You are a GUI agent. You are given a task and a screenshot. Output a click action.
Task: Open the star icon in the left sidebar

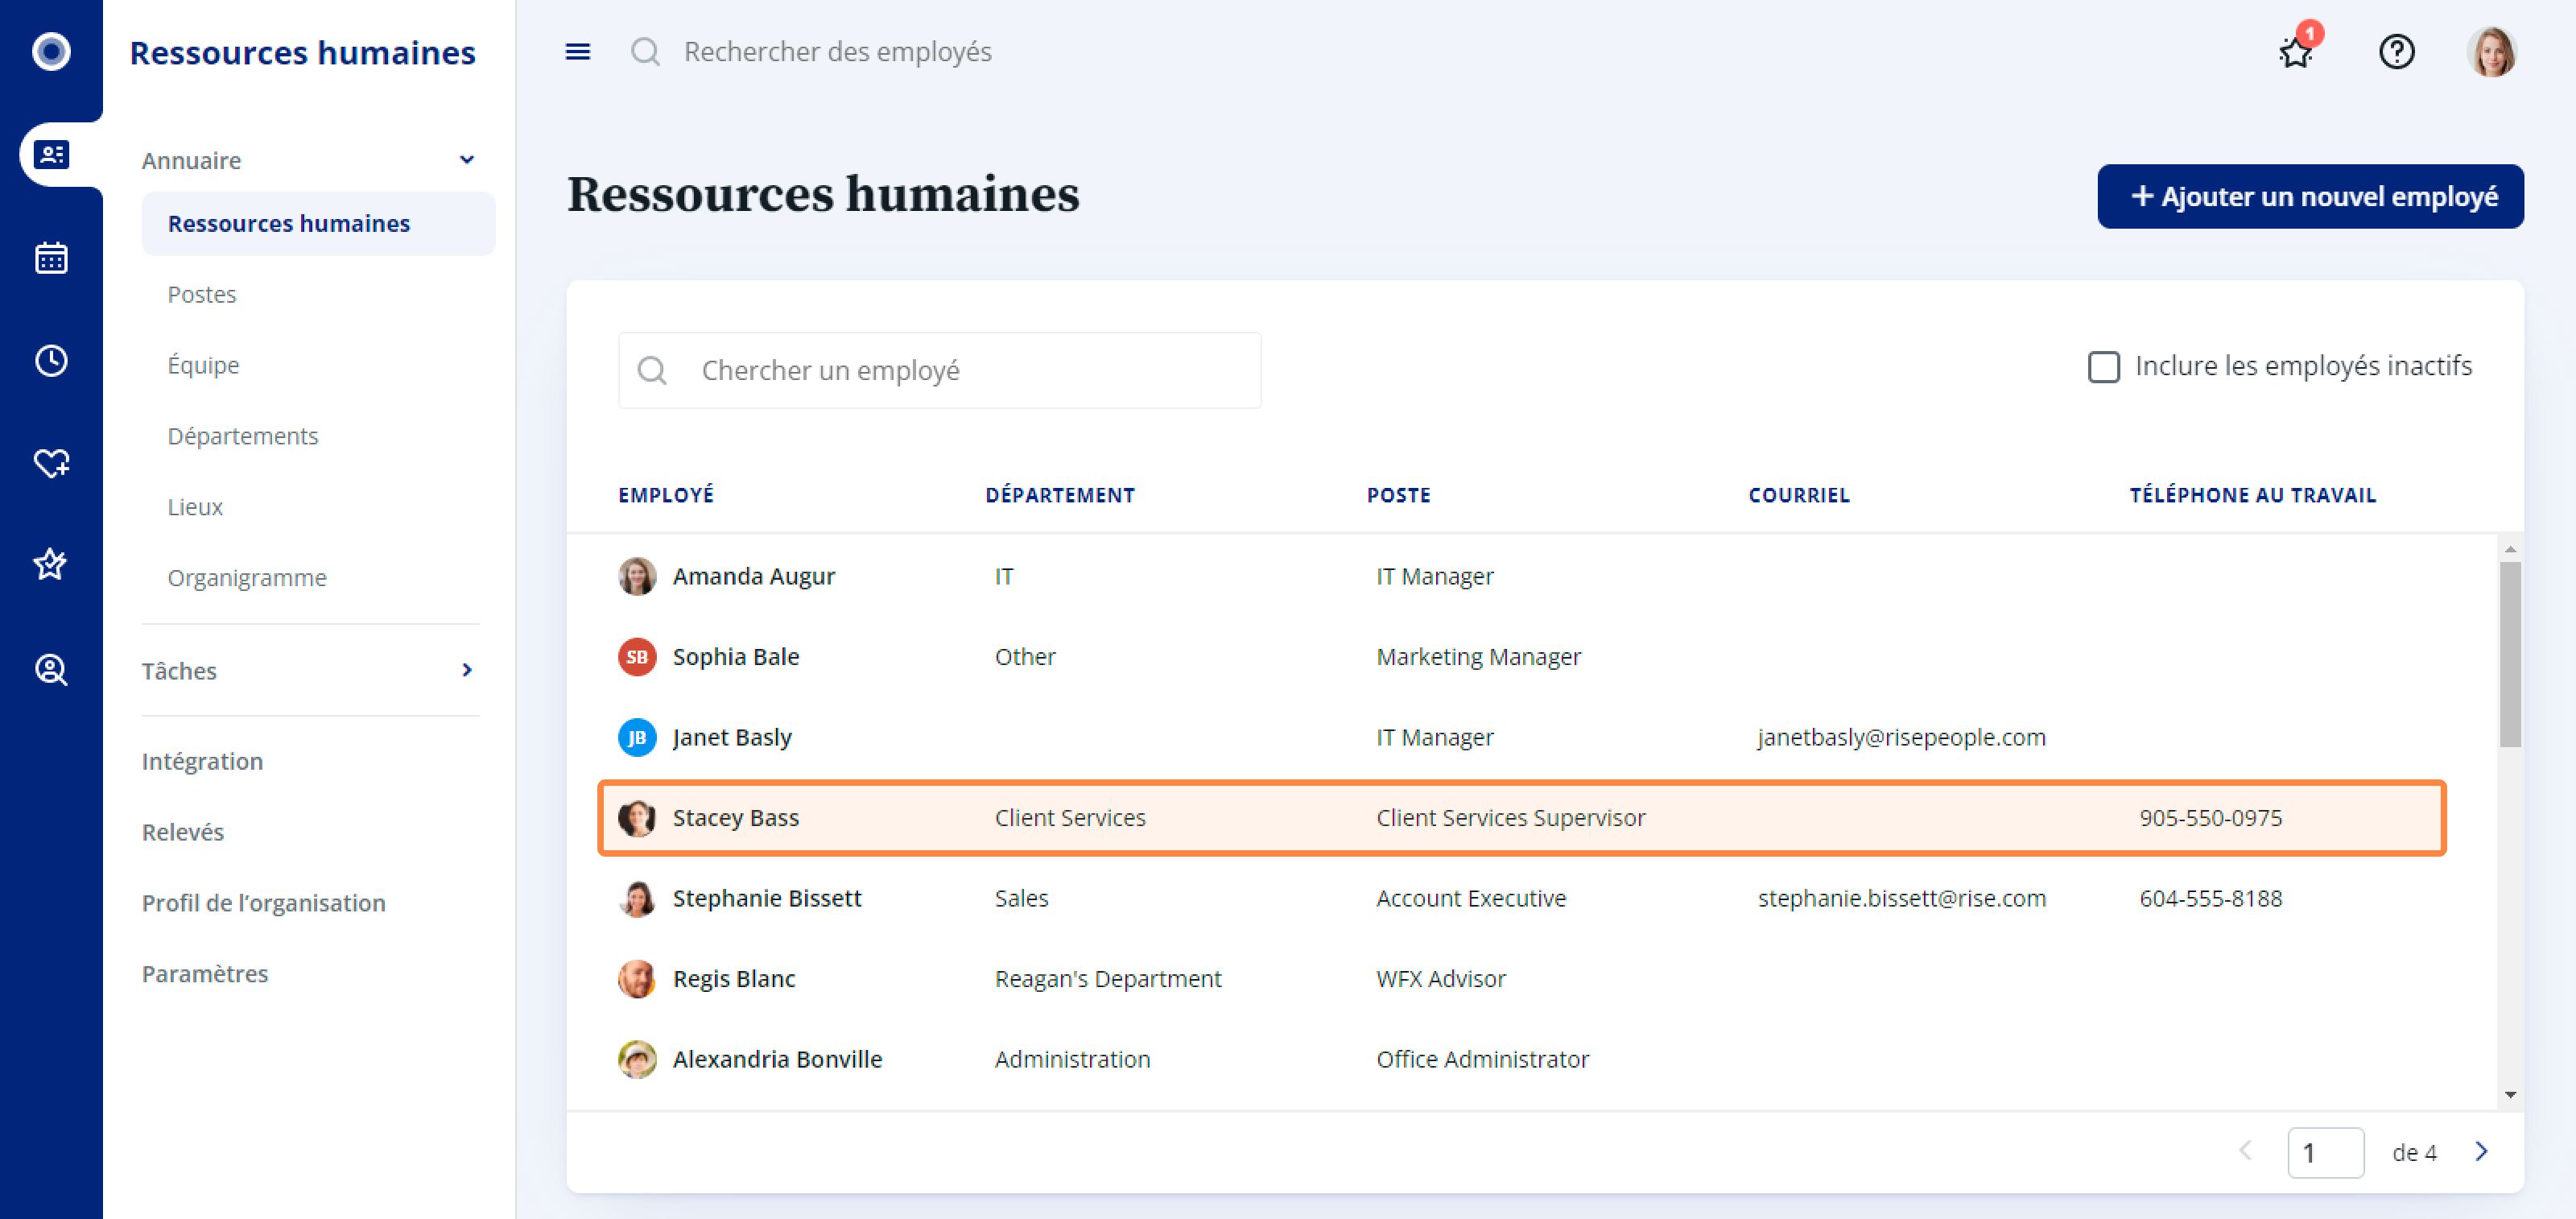[x=51, y=565]
